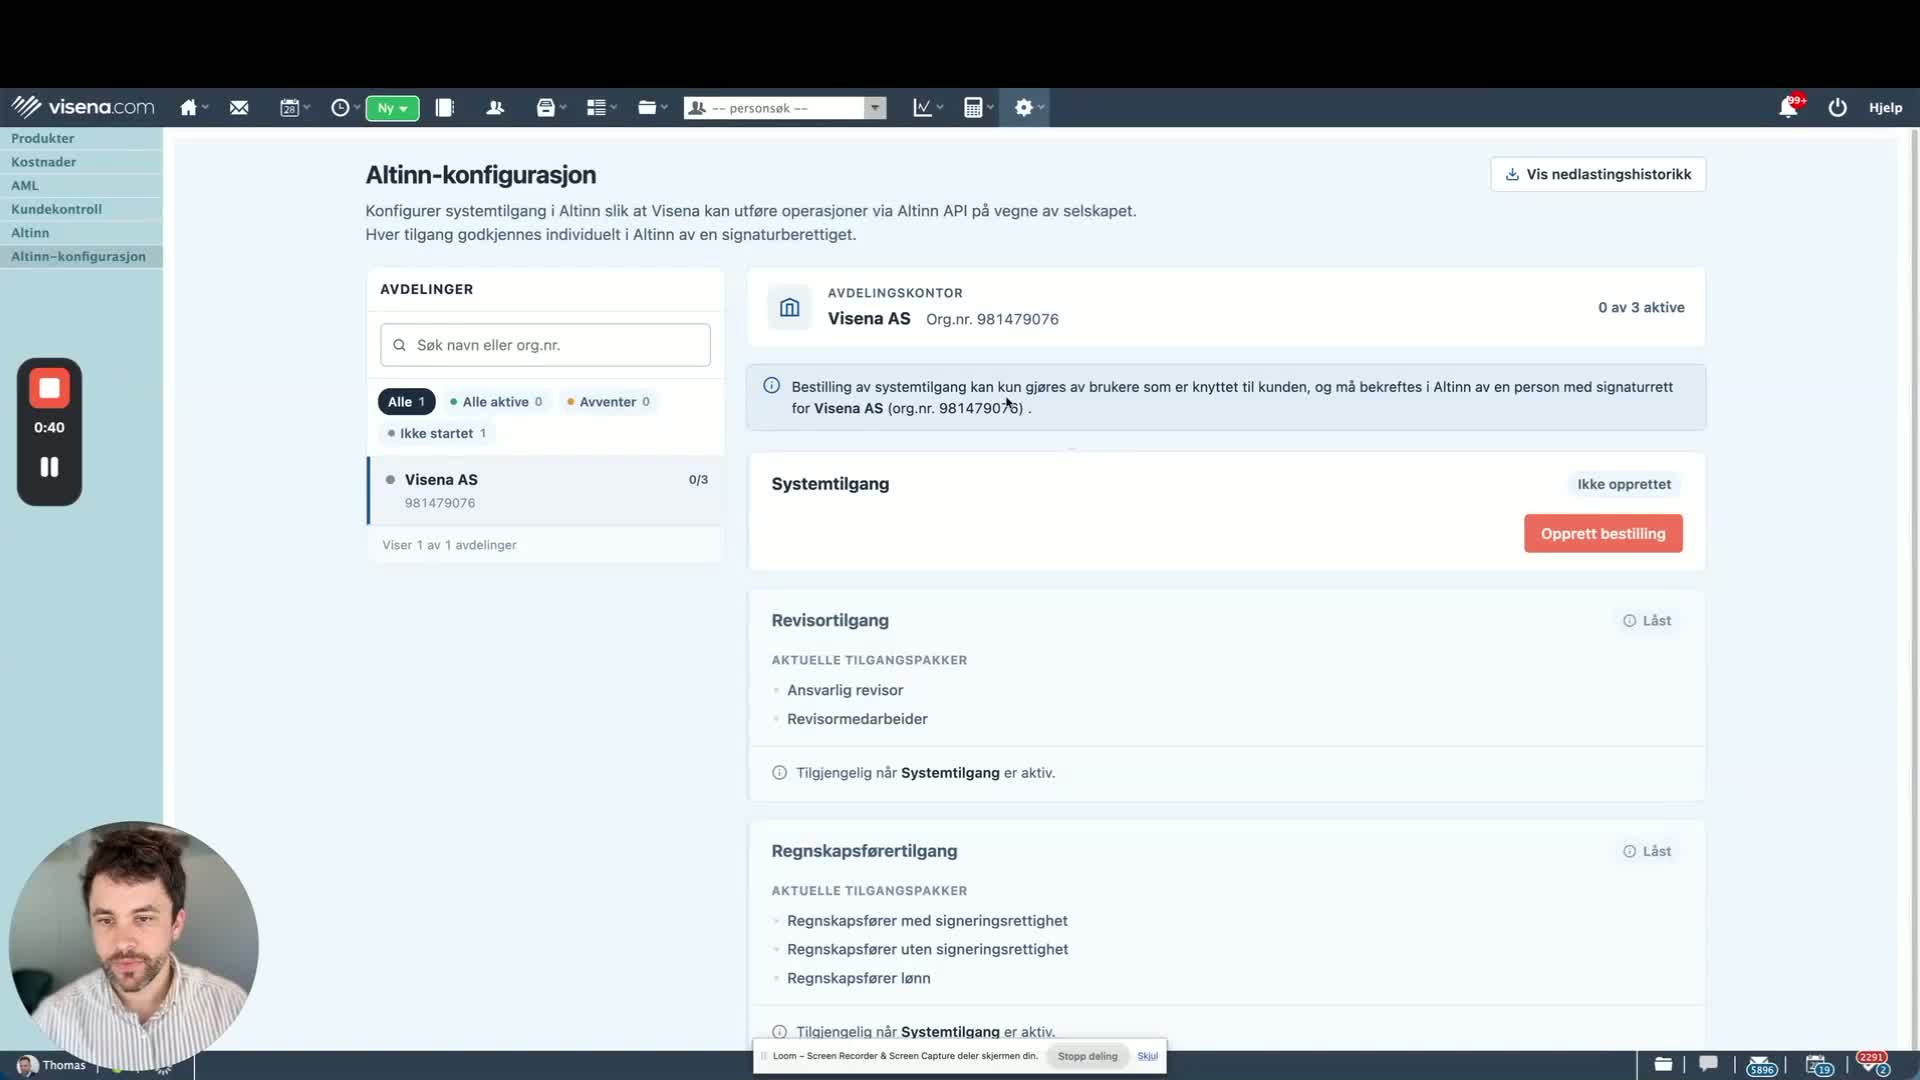Click Vis nedlastingshistorikk button
The image size is (1920, 1080).
click(x=1598, y=174)
